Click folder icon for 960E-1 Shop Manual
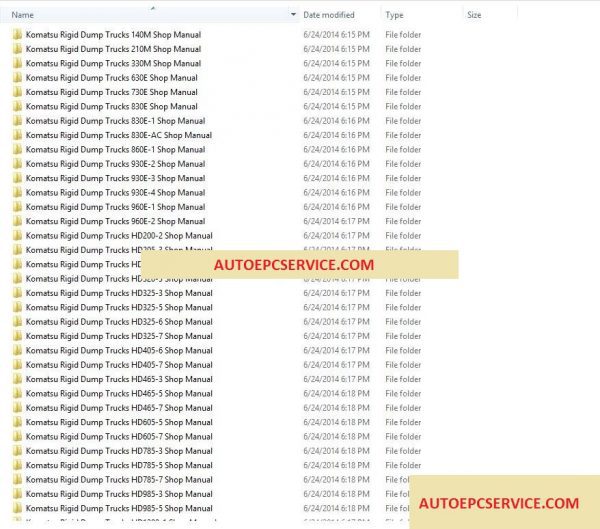 pos(17,207)
